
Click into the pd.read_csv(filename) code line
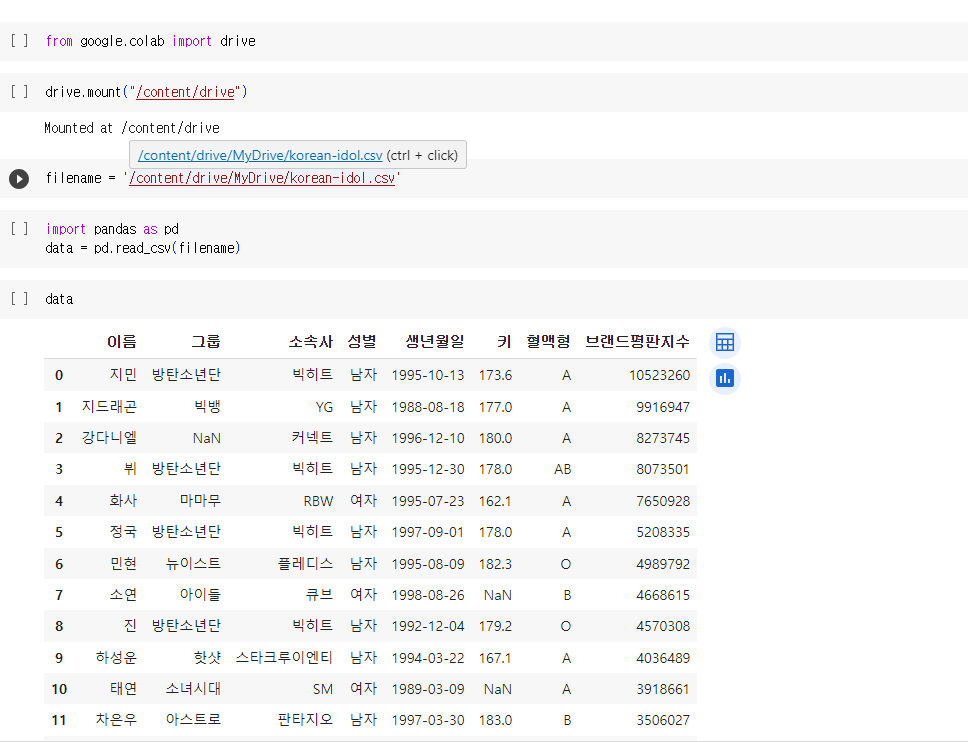(x=143, y=248)
